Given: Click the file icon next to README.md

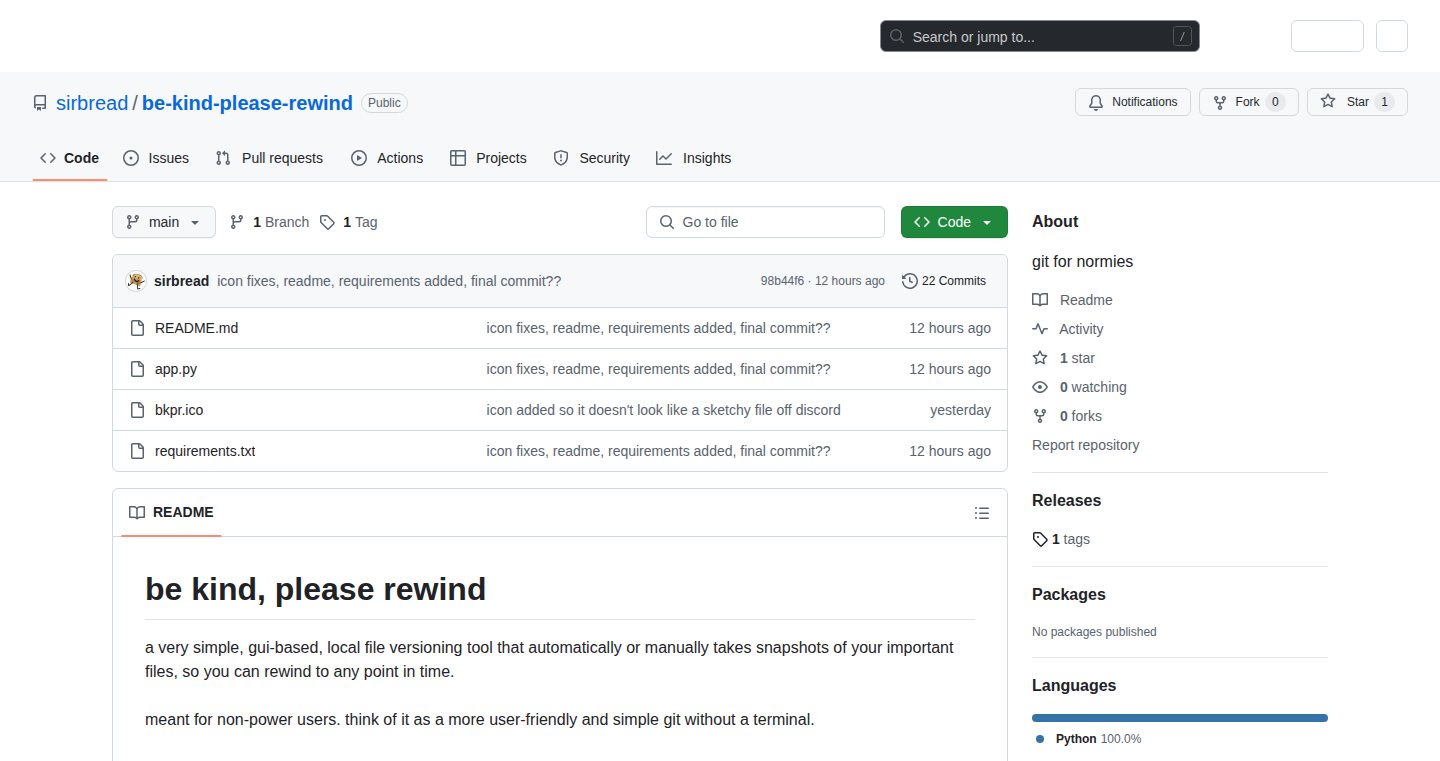Looking at the screenshot, I should tap(138, 328).
